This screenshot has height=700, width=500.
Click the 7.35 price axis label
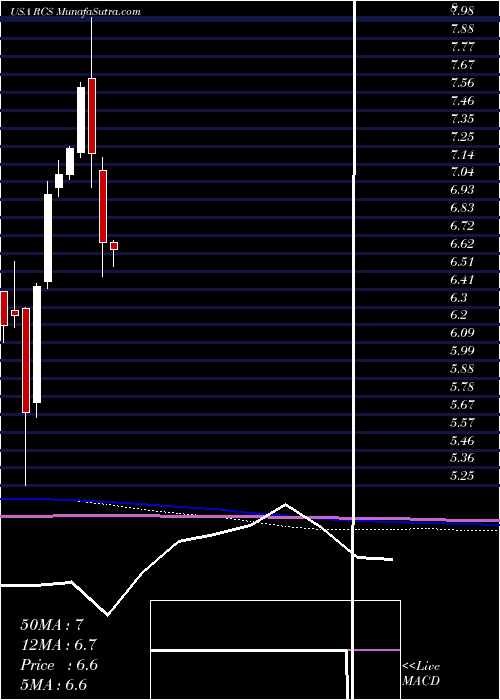pos(462,118)
